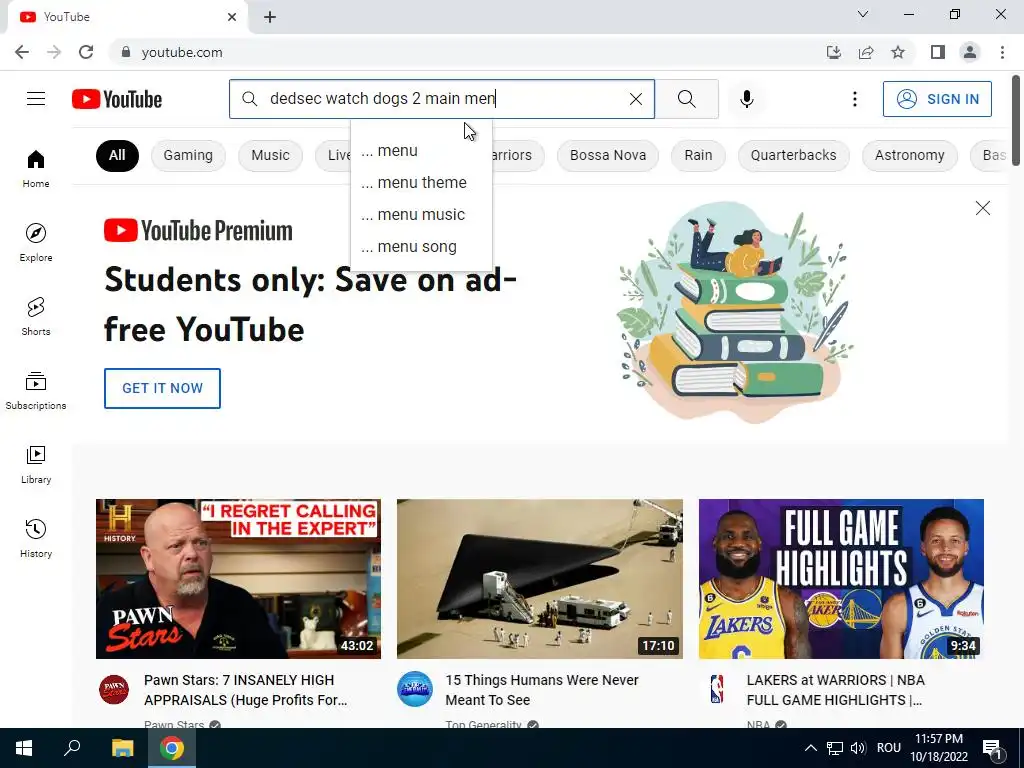The image size is (1024, 768).
Task: Choose the '... menu music' suggestion
Action: point(421,215)
